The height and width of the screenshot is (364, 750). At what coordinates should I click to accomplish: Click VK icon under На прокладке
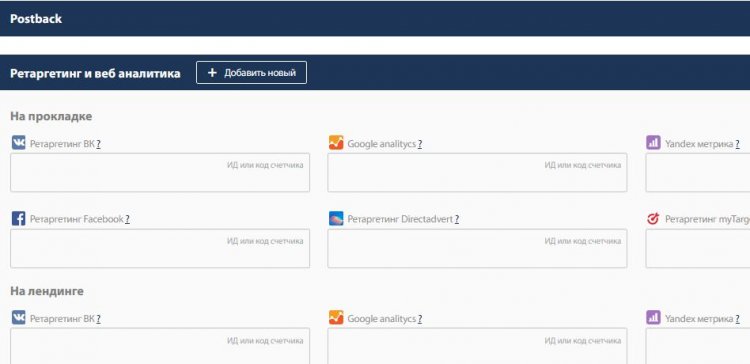click(19, 143)
